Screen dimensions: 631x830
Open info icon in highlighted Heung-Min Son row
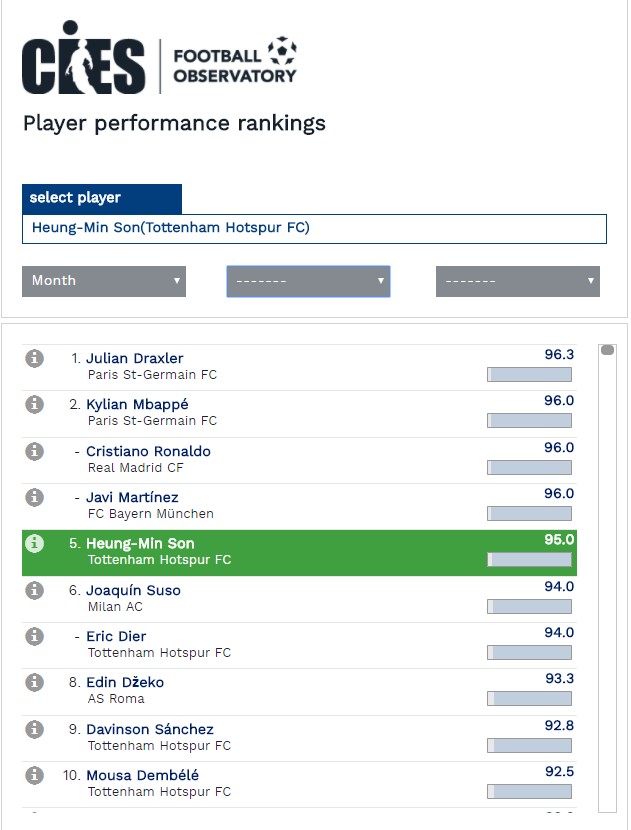pyautogui.click(x=34, y=544)
